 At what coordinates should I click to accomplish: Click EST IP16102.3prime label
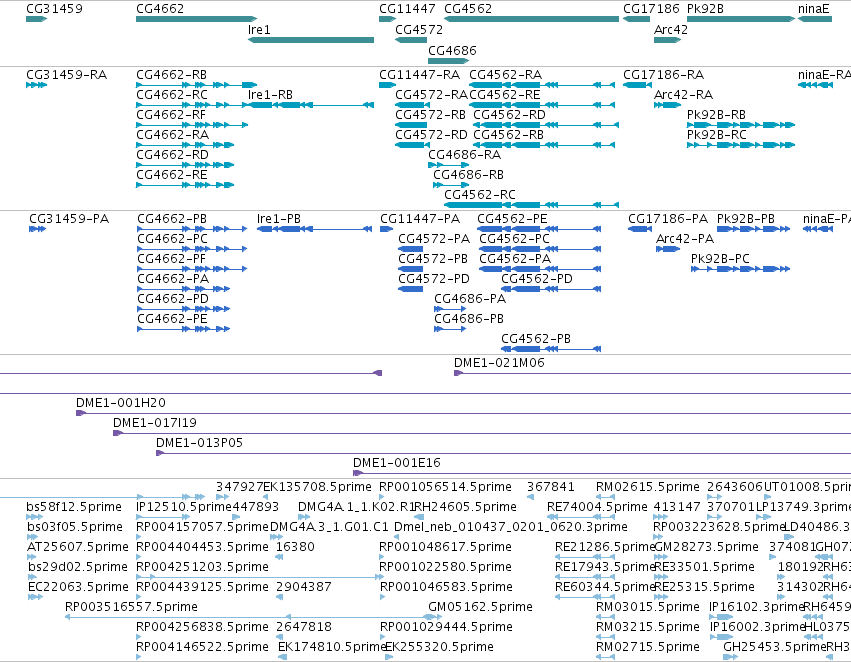click(756, 607)
